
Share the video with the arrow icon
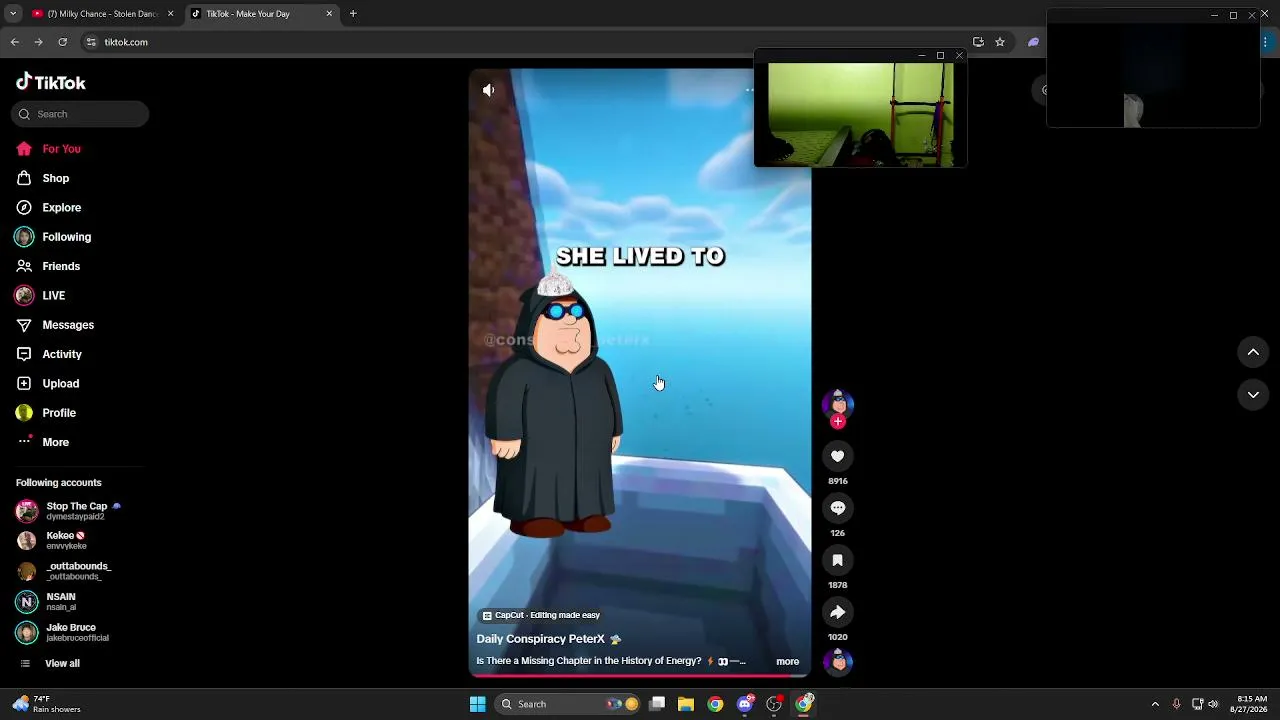[x=838, y=612]
